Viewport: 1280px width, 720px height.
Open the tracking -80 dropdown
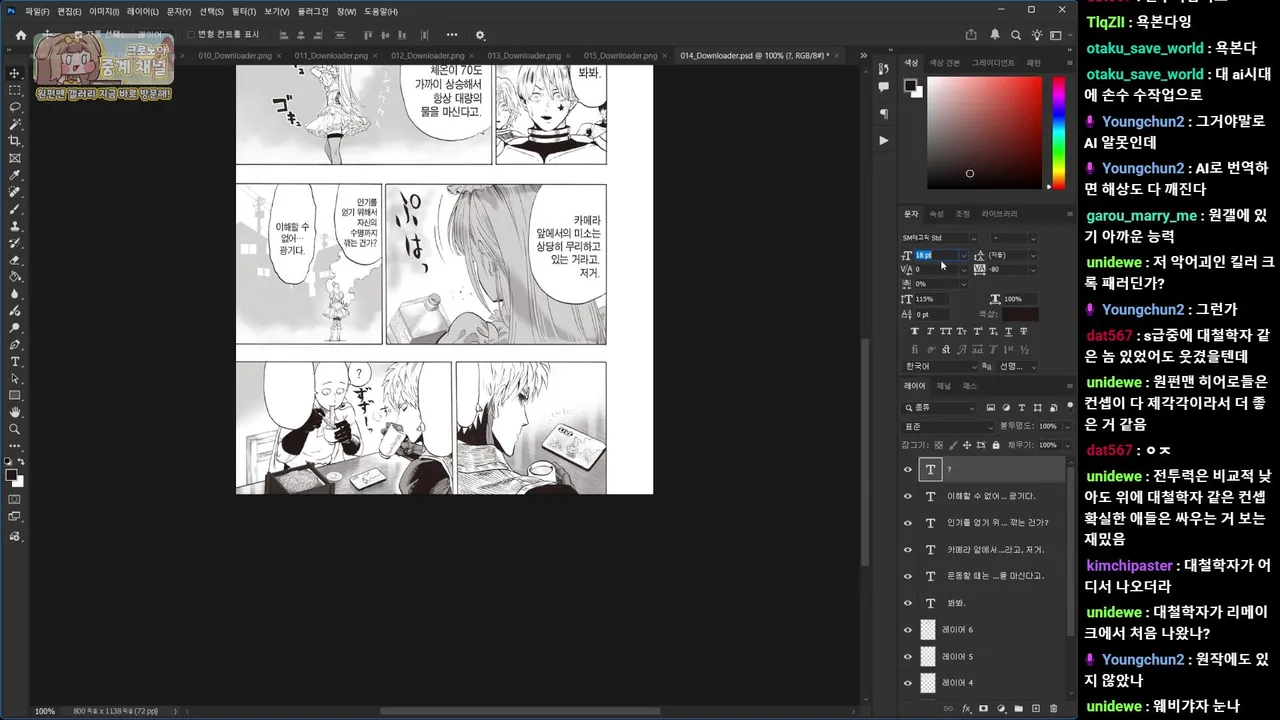click(x=1033, y=269)
